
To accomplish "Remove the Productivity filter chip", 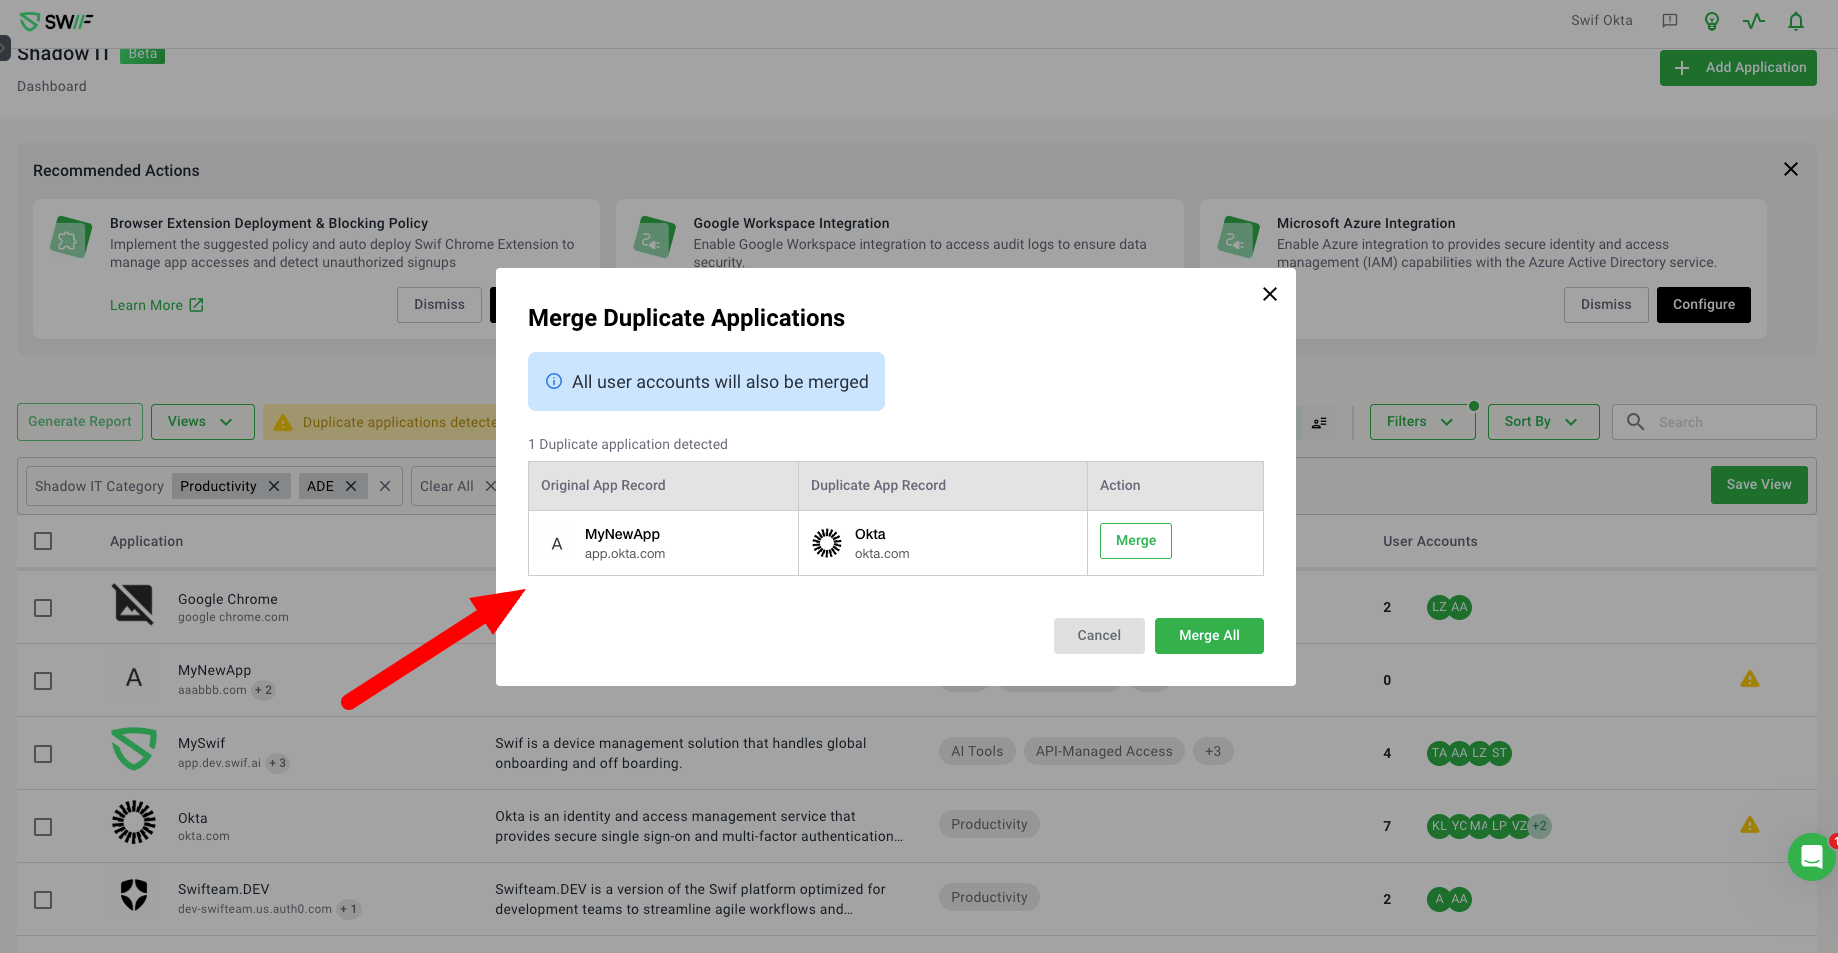I will tap(274, 486).
